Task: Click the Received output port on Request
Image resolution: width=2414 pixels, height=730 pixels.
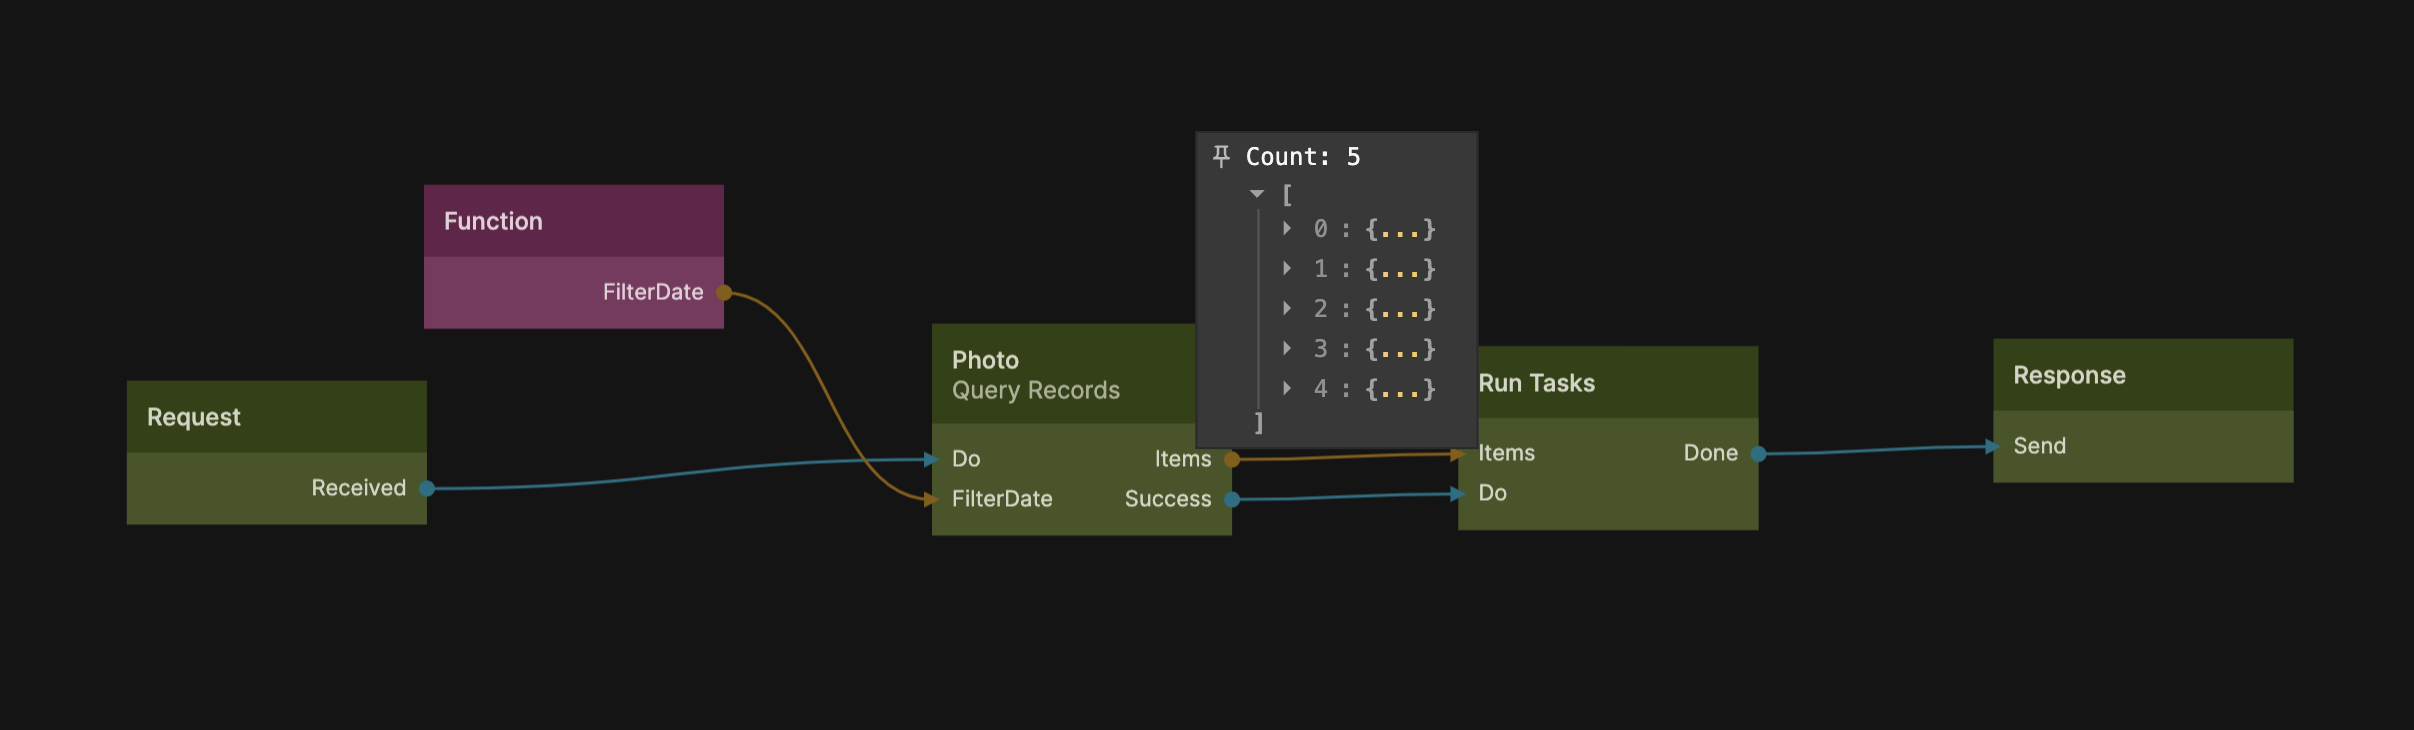Action: 427,489
